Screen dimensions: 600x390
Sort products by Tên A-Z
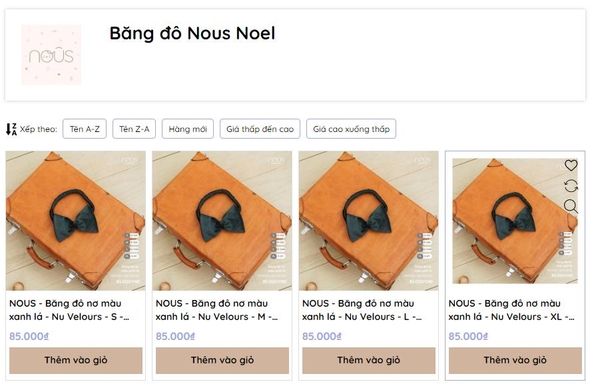(85, 129)
